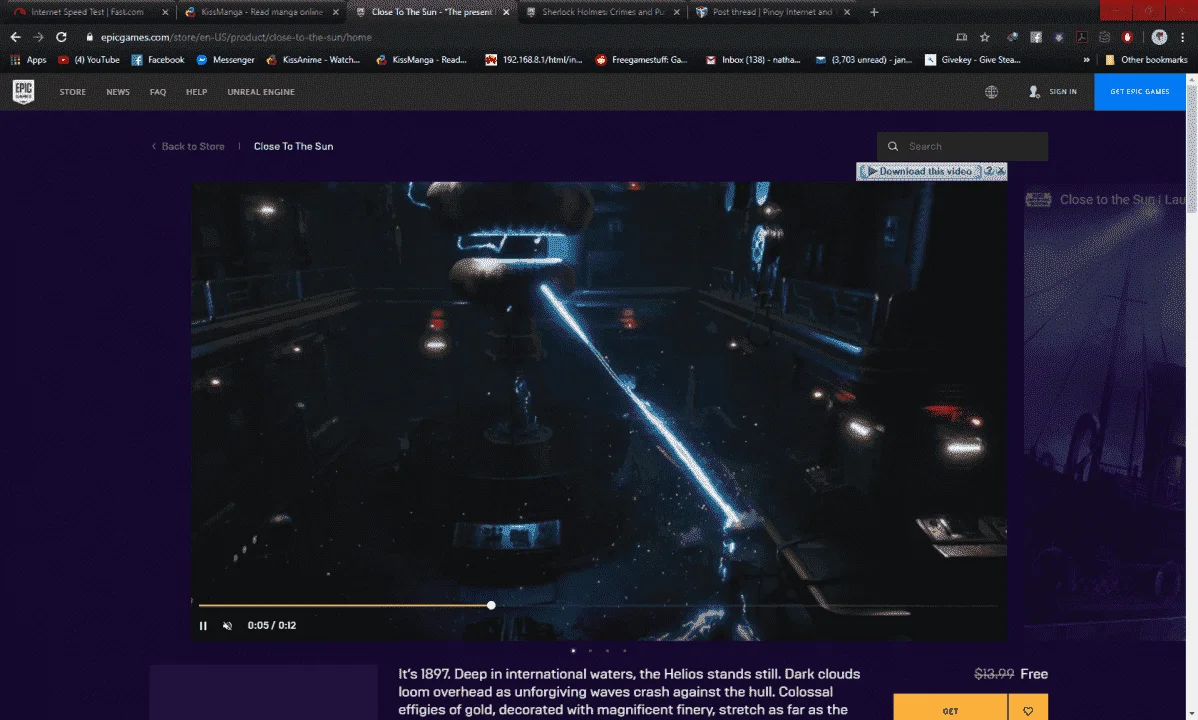Open the Facebook-style extension icon in toolbar

[x=1035, y=37]
